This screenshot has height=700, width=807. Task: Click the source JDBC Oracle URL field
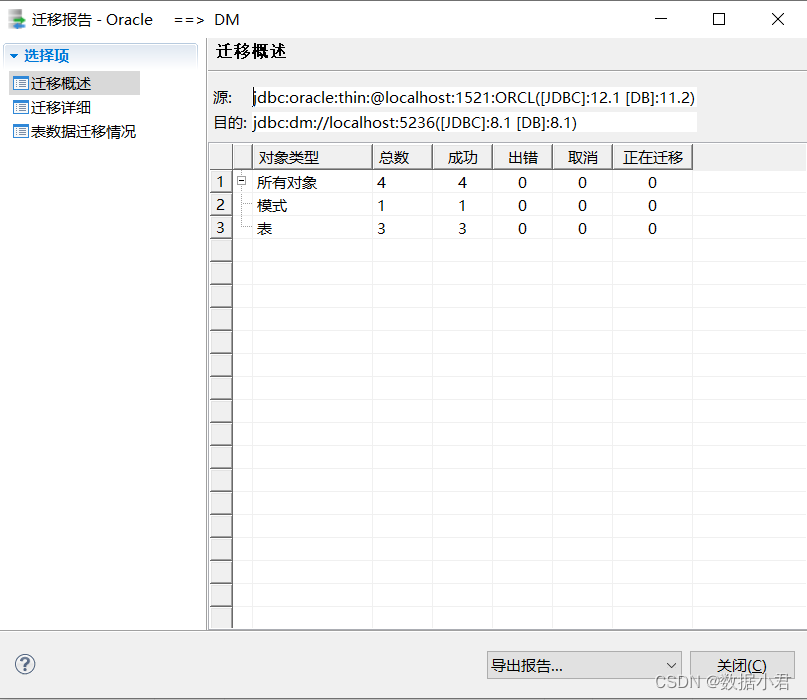474,97
